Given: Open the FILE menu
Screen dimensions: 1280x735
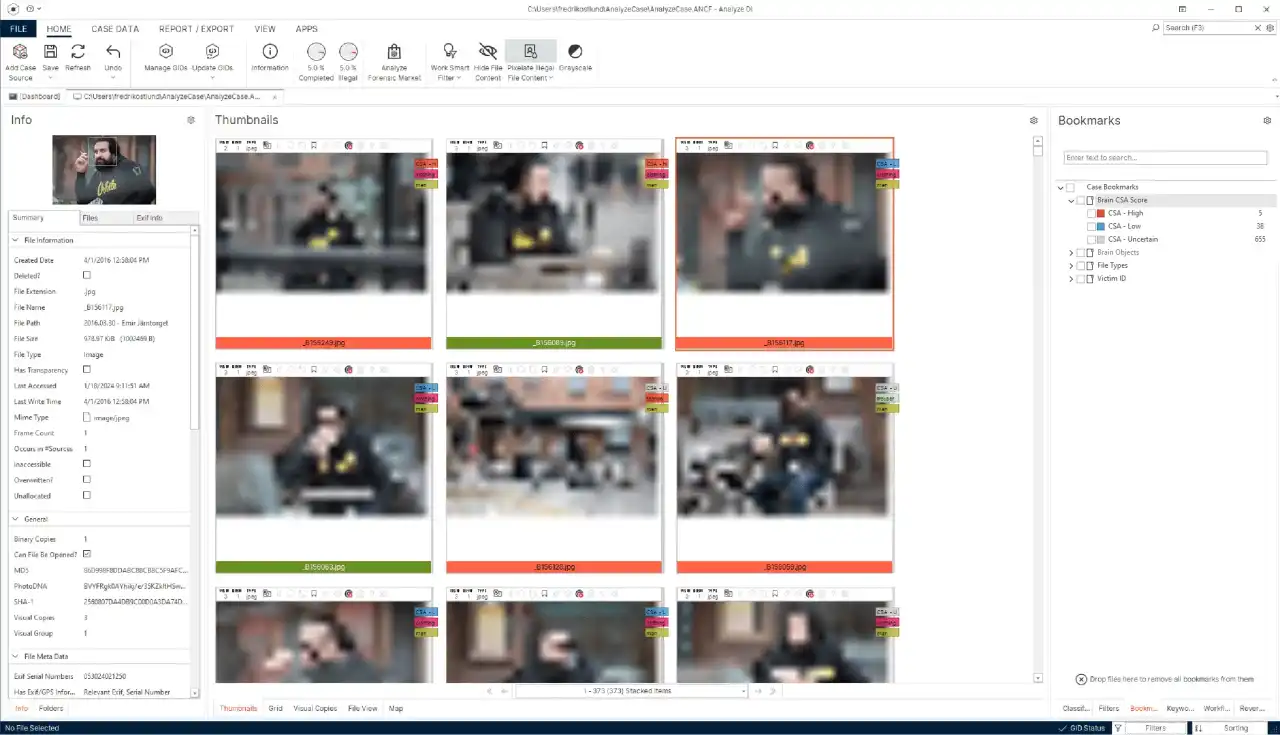Looking at the screenshot, I should tap(19, 29).
